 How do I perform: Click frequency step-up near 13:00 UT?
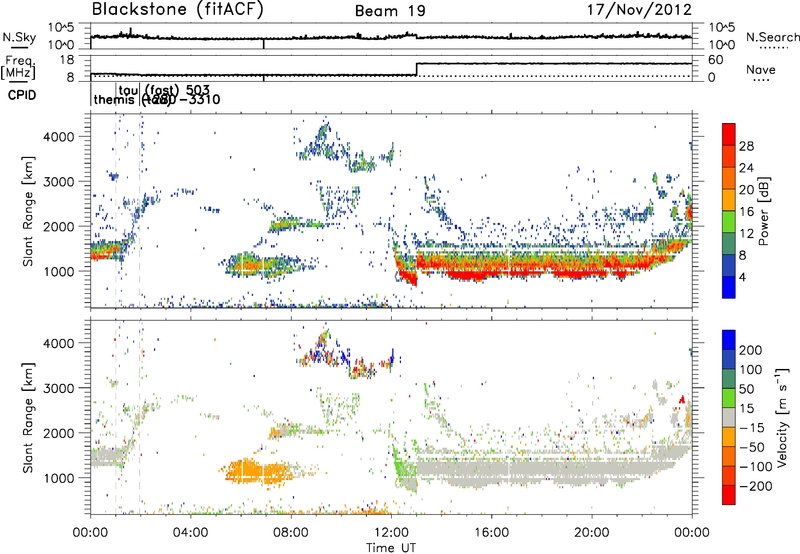click(417, 69)
